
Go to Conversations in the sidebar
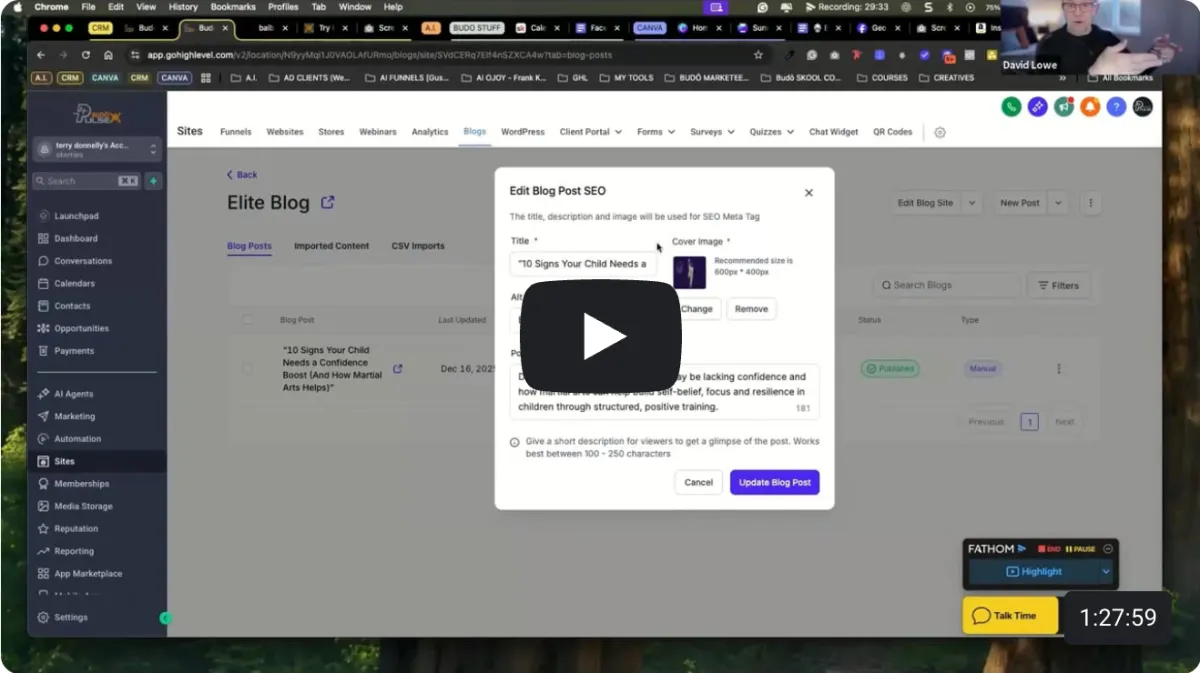pos(83,261)
